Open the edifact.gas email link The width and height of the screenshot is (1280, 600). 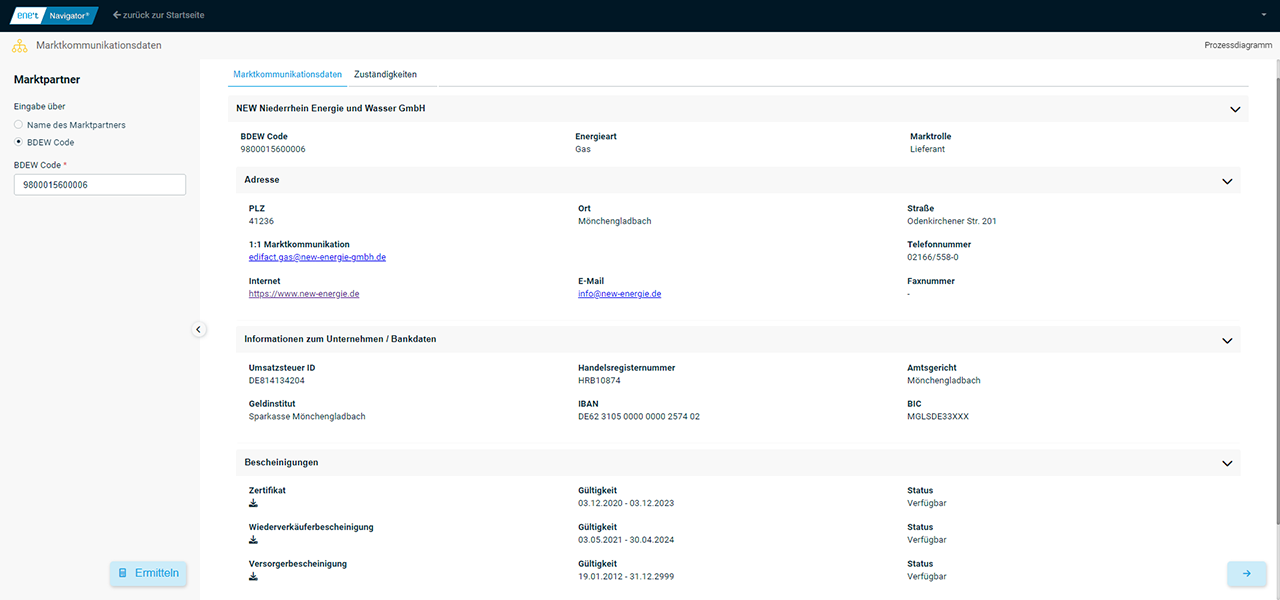[317, 257]
